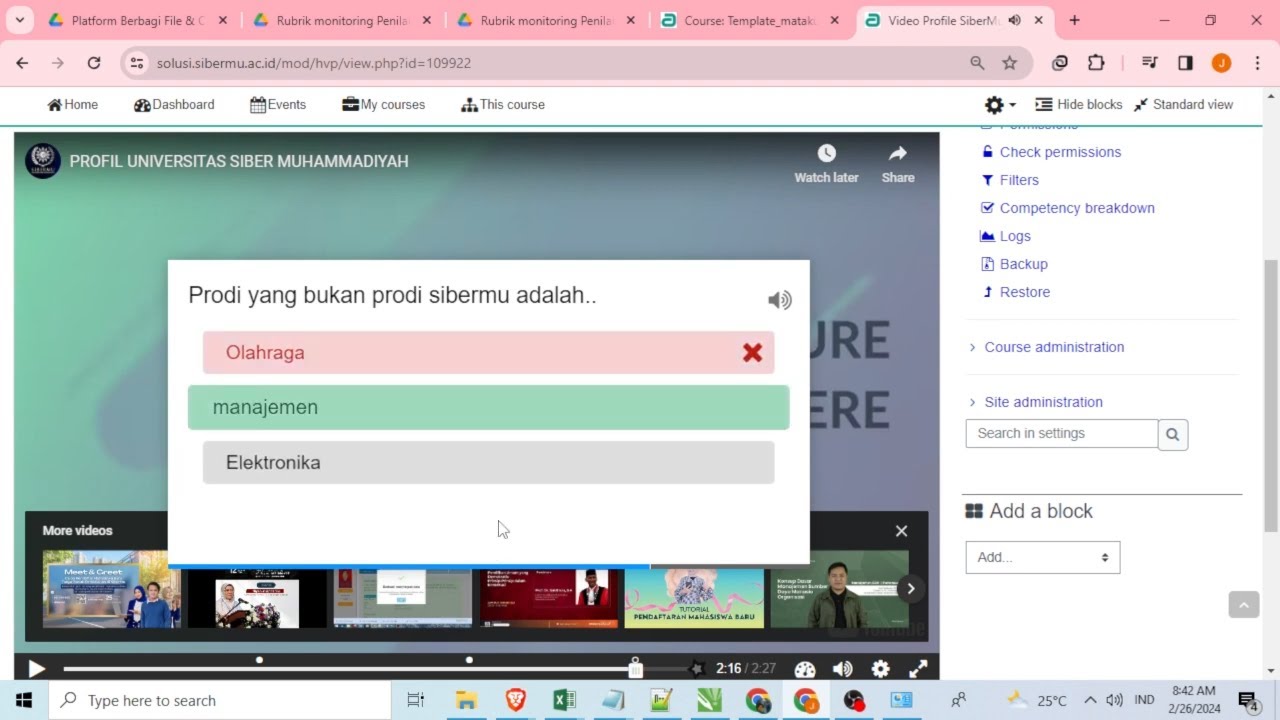Bookmark this page with star icon
Screen dimensions: 1280x720
[x=1010, y=63]
